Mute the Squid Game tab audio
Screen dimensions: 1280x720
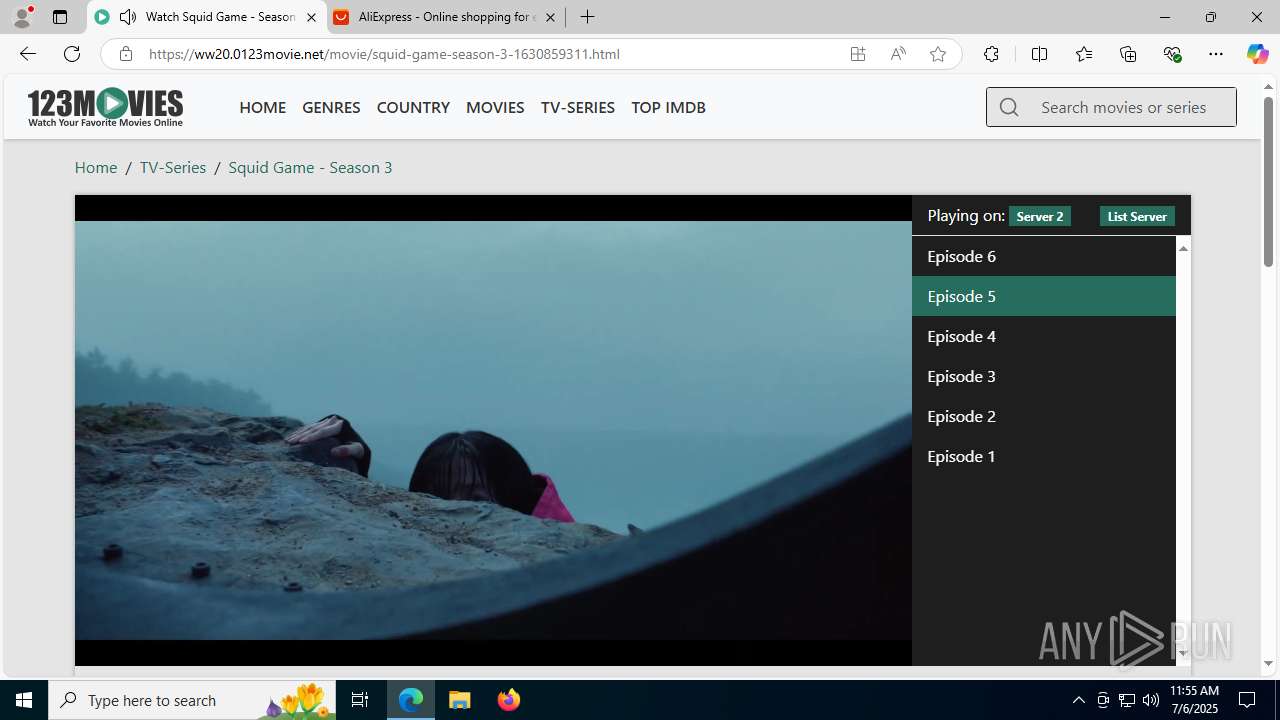point(128,17)
